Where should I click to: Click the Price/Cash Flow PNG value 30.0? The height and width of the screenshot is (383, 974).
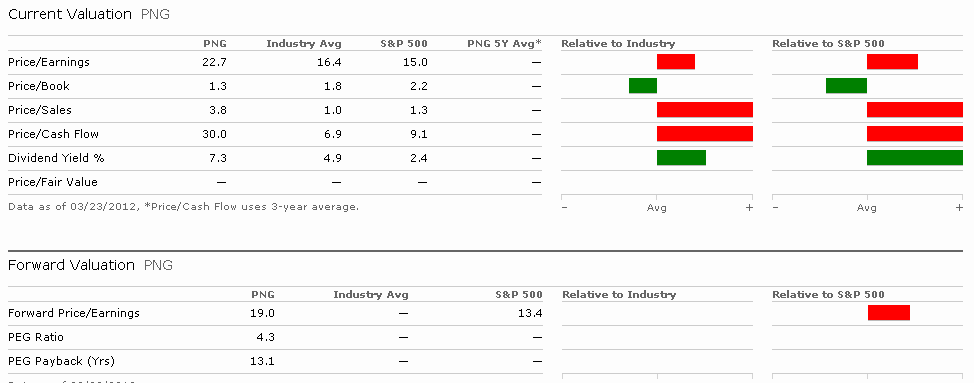point(216,134)
